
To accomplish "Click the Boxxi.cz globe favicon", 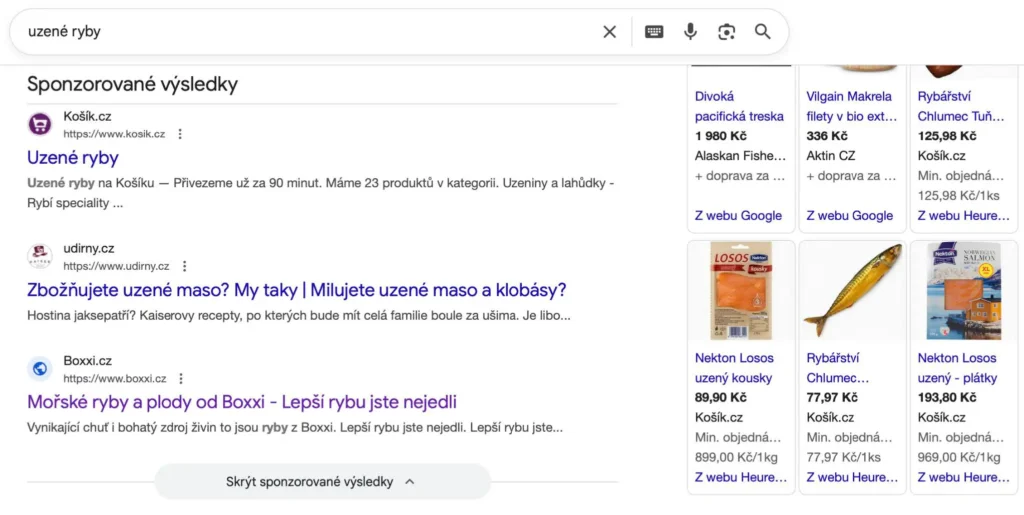I will (40, 369).
